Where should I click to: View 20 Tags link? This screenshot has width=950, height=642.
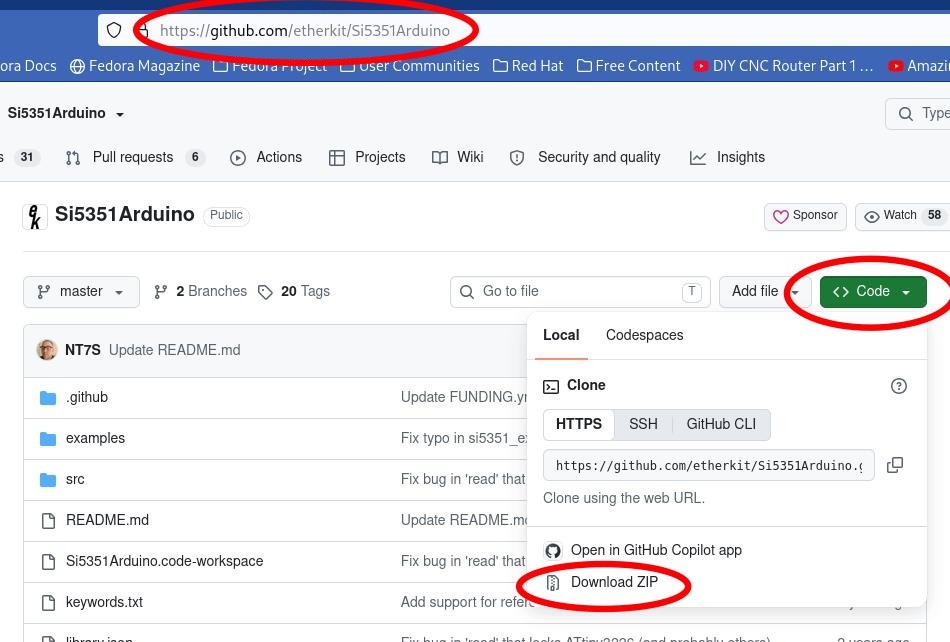(x=294, y=292)
